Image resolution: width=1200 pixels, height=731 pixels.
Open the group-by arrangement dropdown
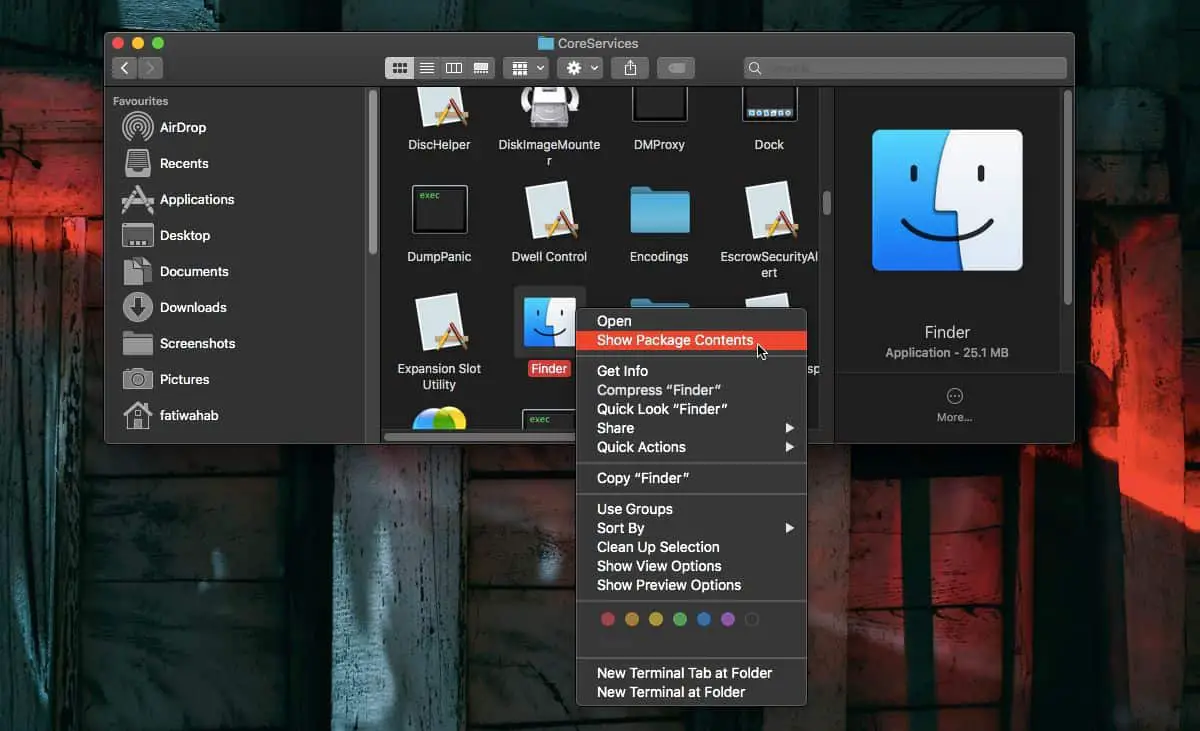(x=527, y=68)
